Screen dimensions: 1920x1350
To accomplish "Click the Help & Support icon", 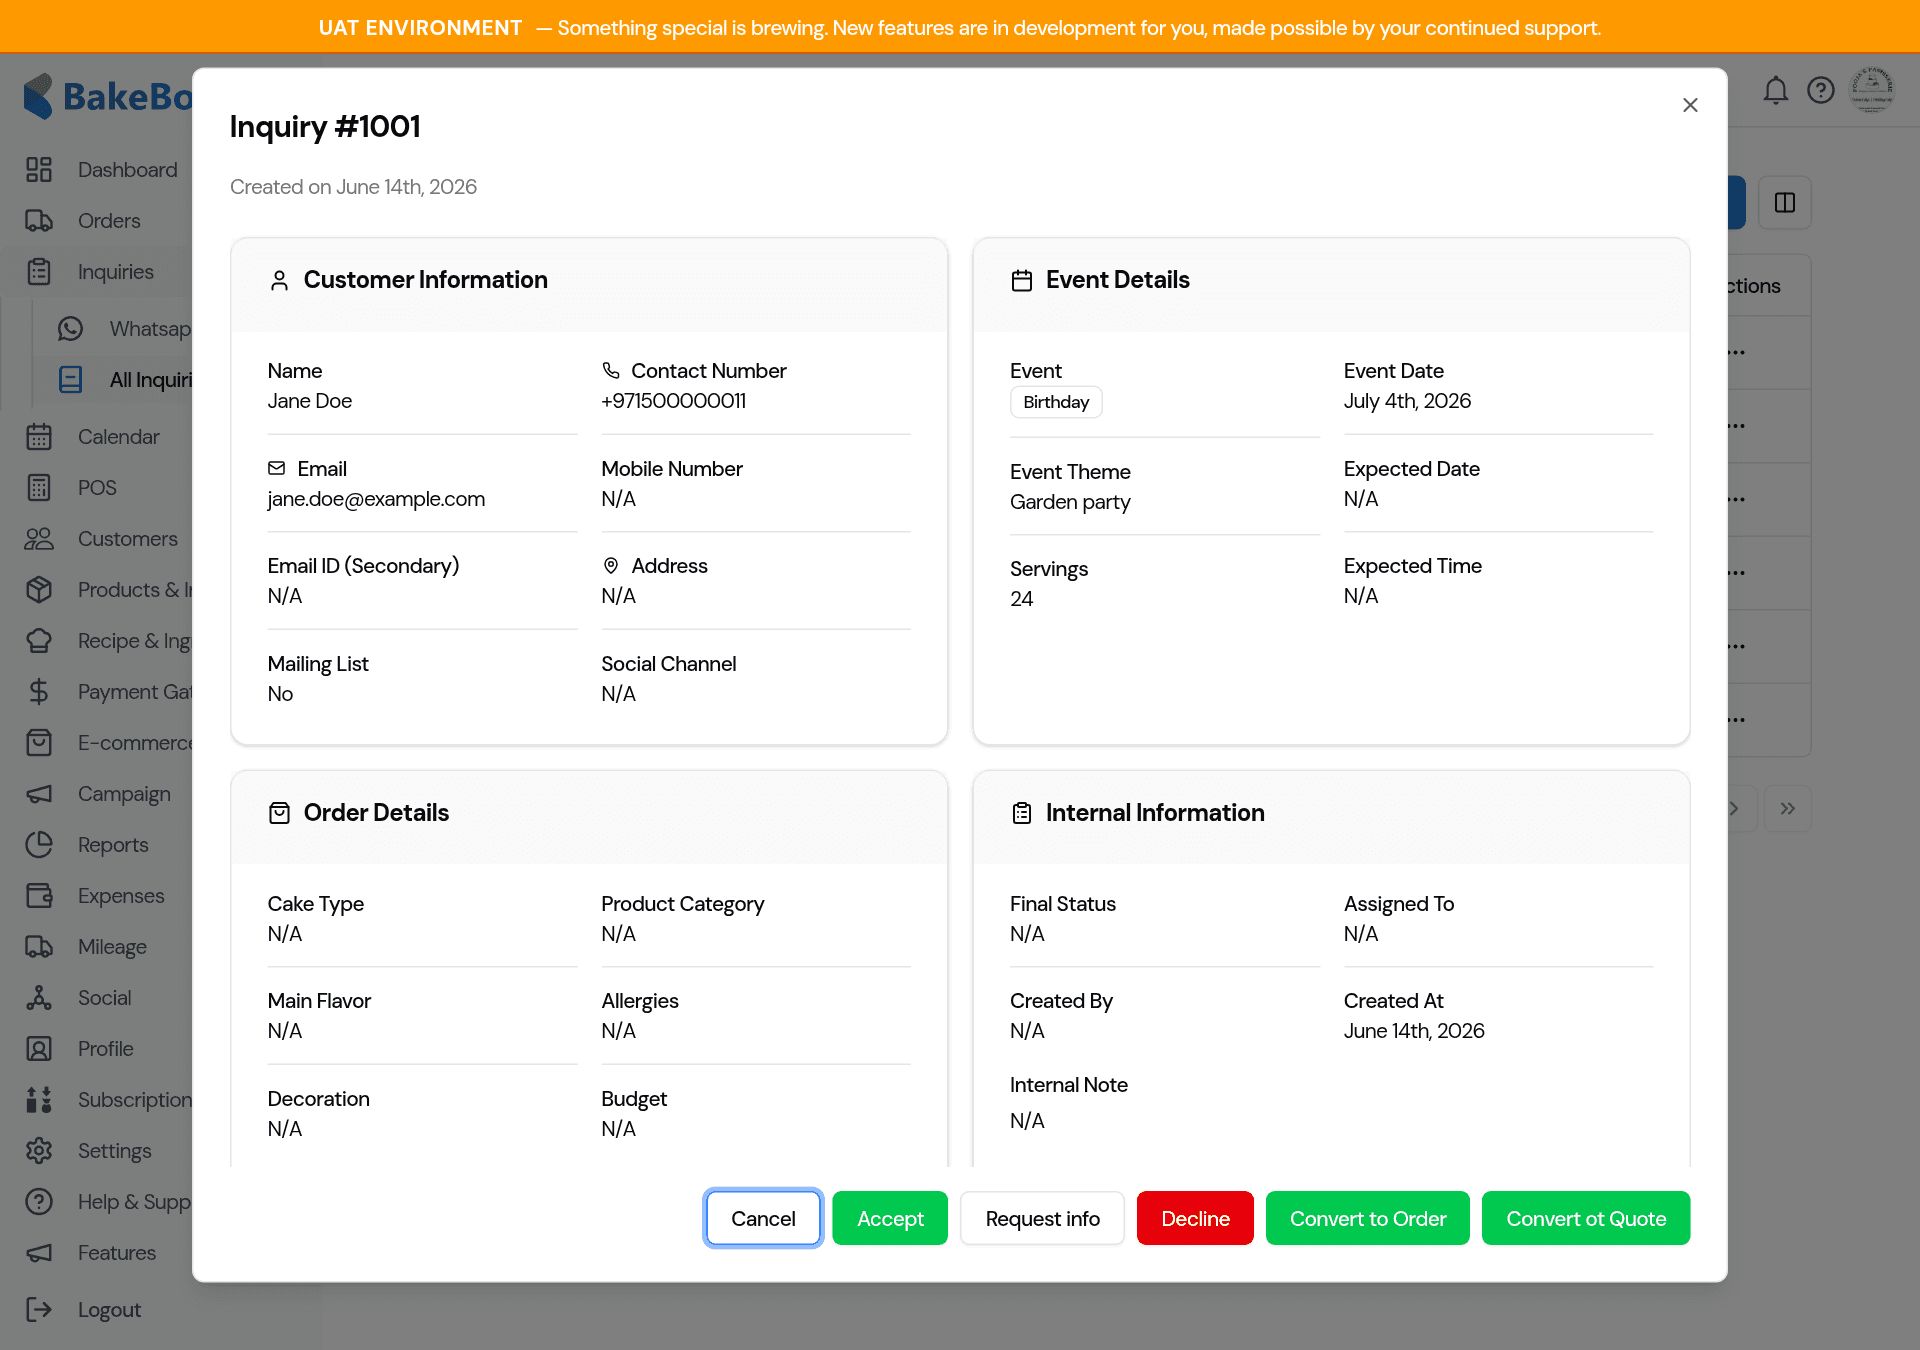I will tap(39, 1202).
